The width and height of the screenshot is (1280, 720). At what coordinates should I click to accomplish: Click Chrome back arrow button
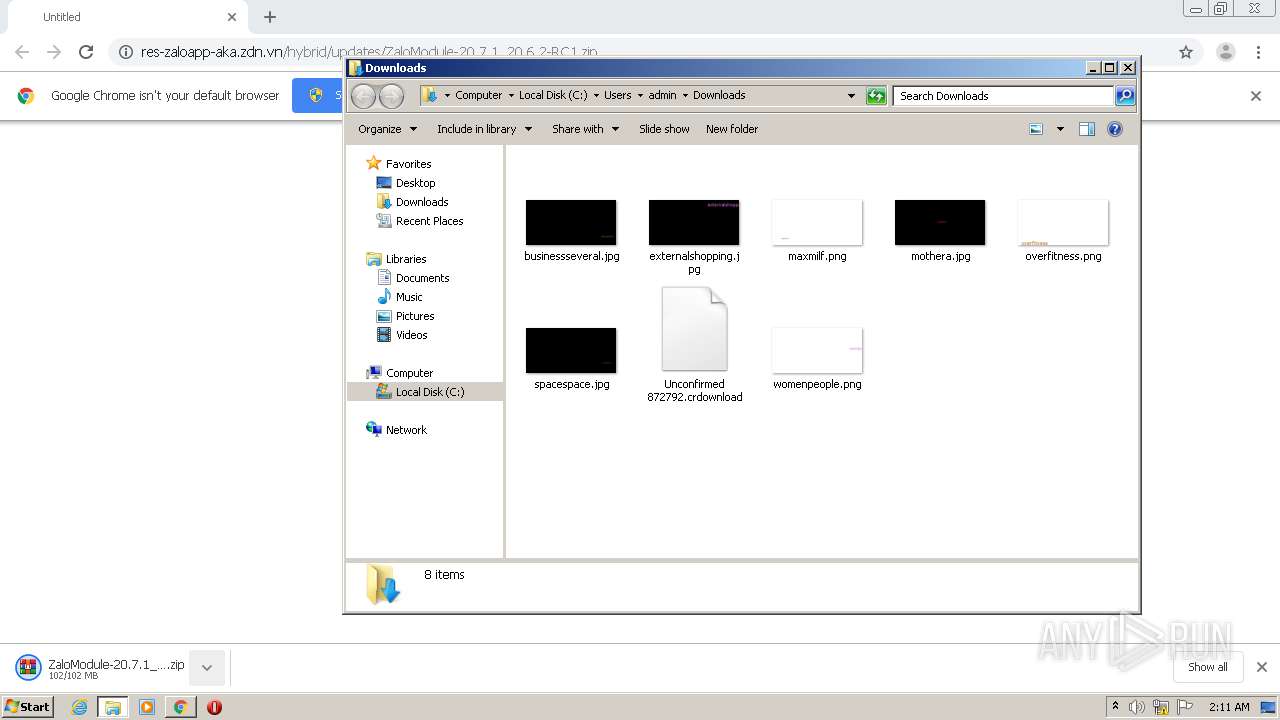[22, 52]
